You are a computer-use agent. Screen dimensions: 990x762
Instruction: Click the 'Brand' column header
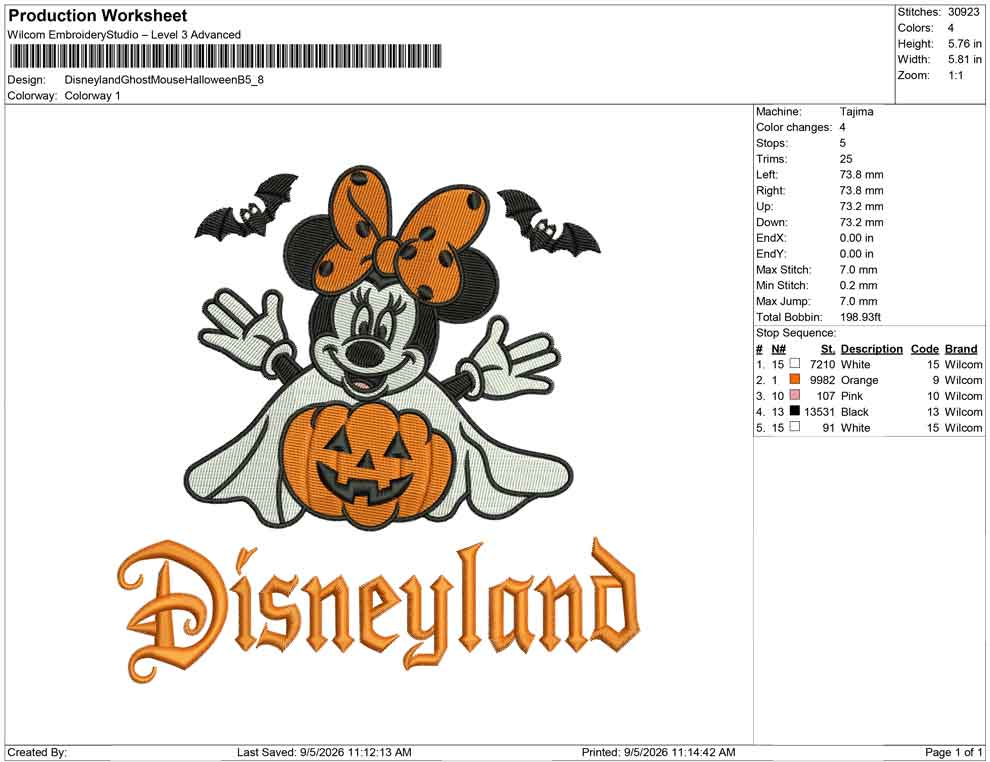click(960, 349)
